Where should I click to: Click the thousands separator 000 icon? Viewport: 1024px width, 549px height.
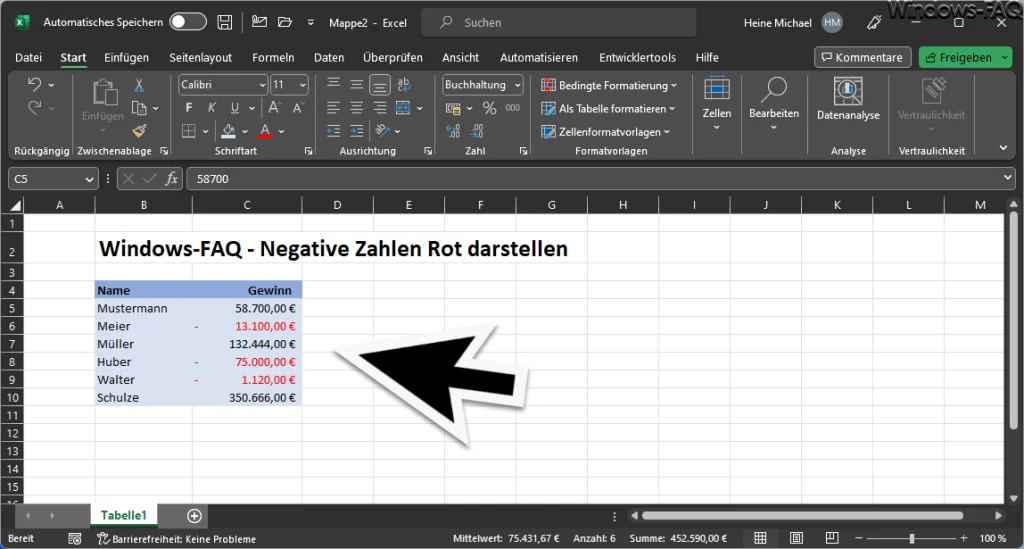(513, 108)
